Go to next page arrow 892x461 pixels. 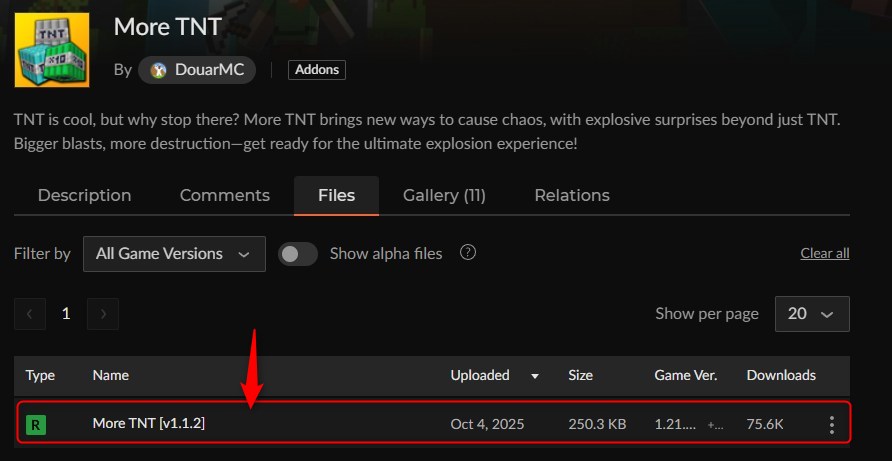pyautogui.click(x=103, y=314)
